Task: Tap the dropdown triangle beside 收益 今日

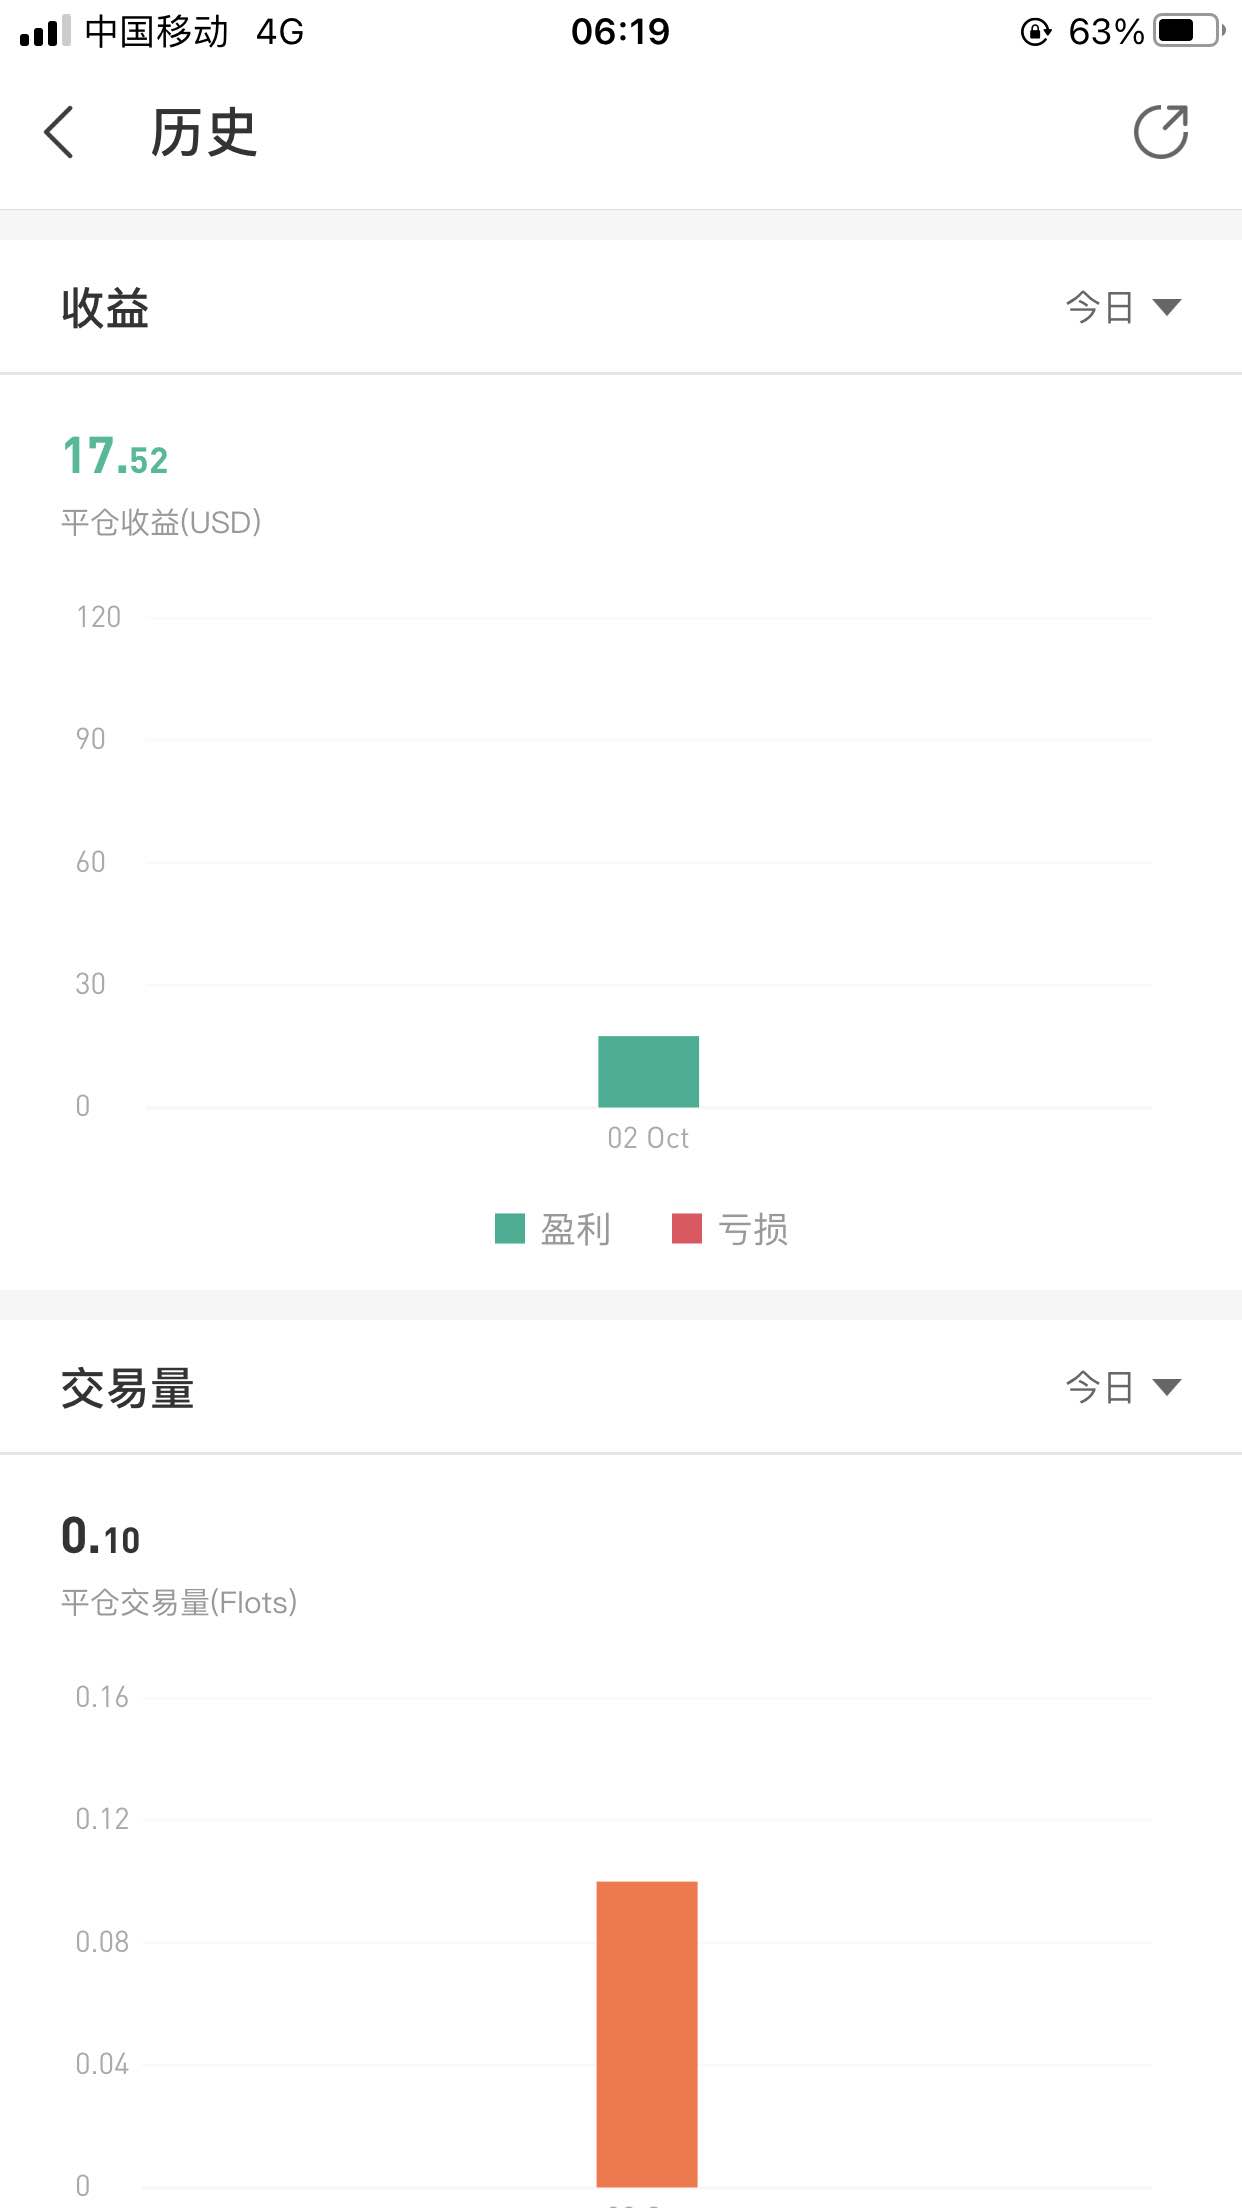Action: (1167, 307)
